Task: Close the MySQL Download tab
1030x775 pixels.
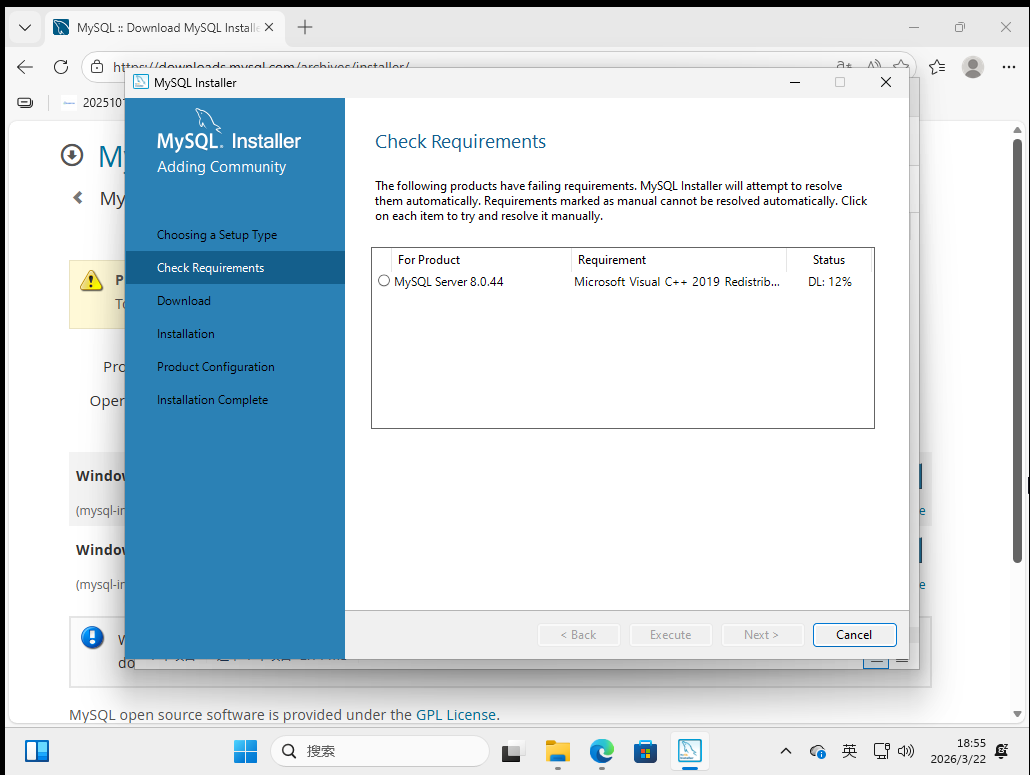Action: coord(269,27)
